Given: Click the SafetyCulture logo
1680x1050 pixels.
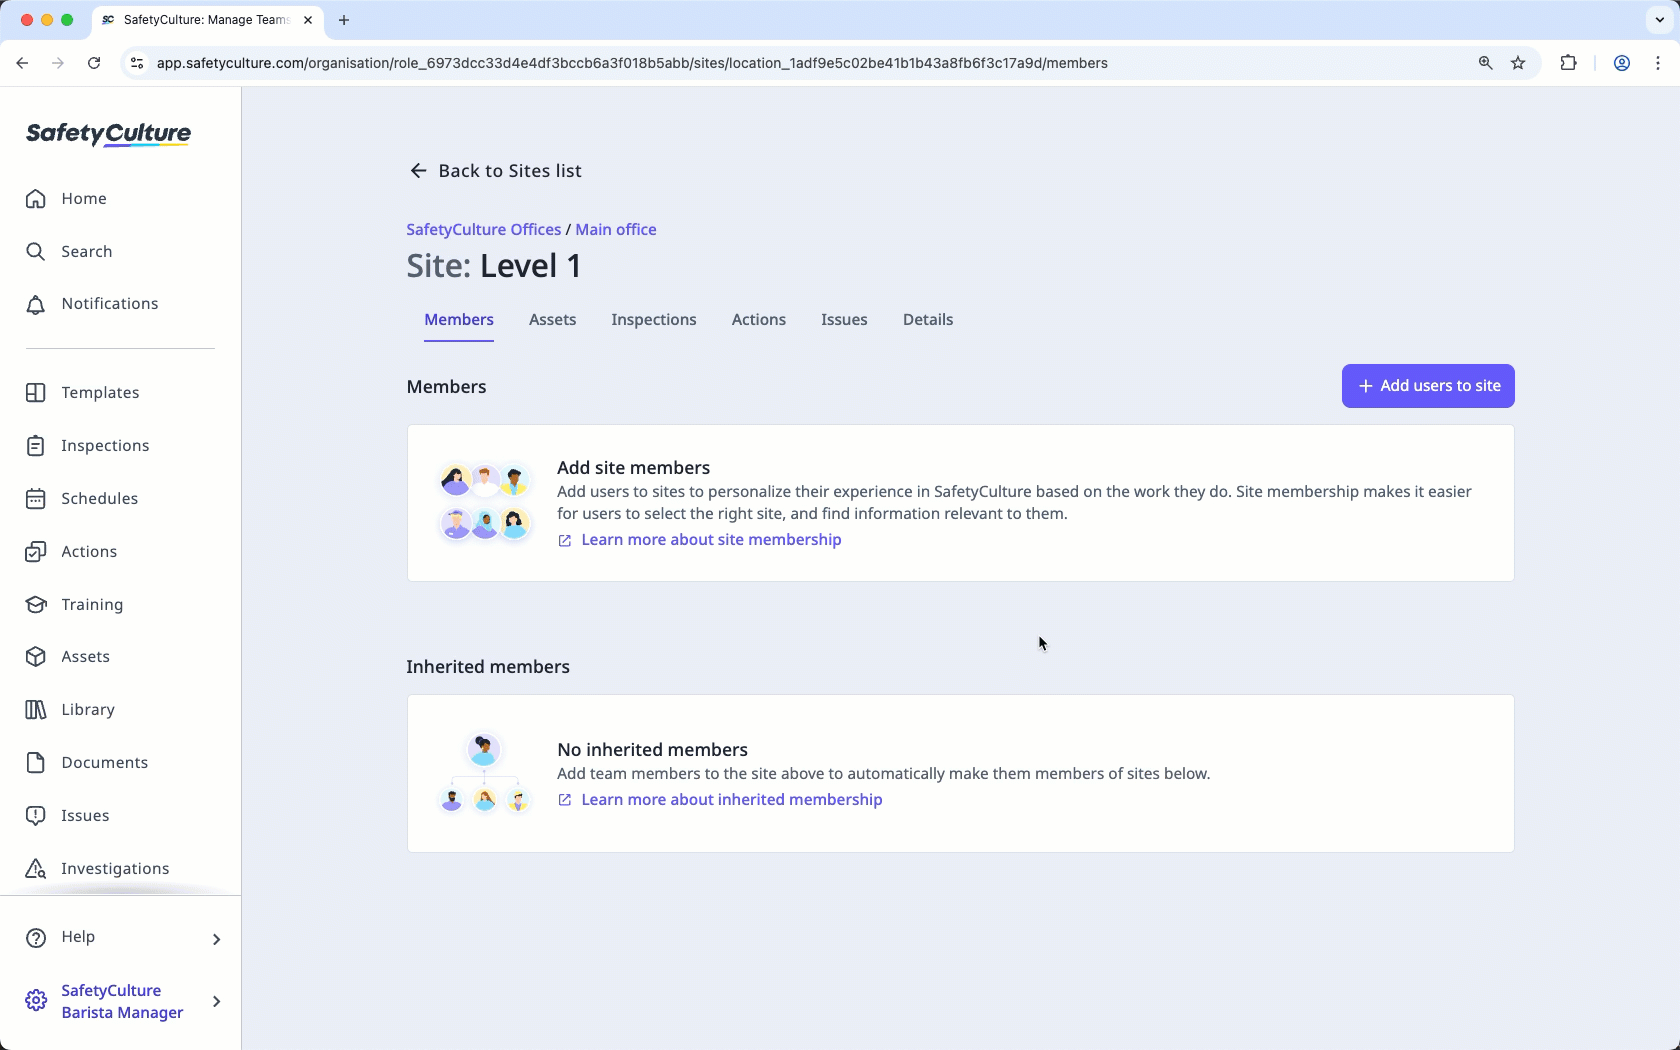Looking at the screenshot, I should [x=108, y=134].
